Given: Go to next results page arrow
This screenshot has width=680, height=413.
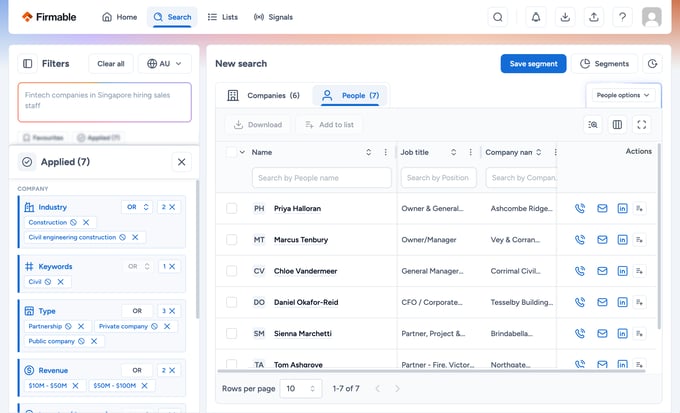Looking at the screenshot, I should tap(397, 389).
